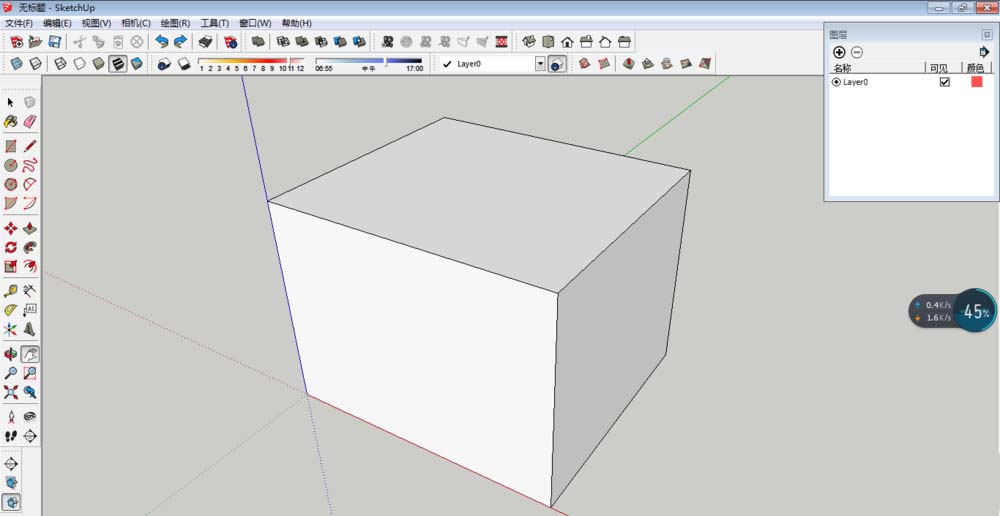Activate the Move tool with four red arrows

(x=11, y=228)
